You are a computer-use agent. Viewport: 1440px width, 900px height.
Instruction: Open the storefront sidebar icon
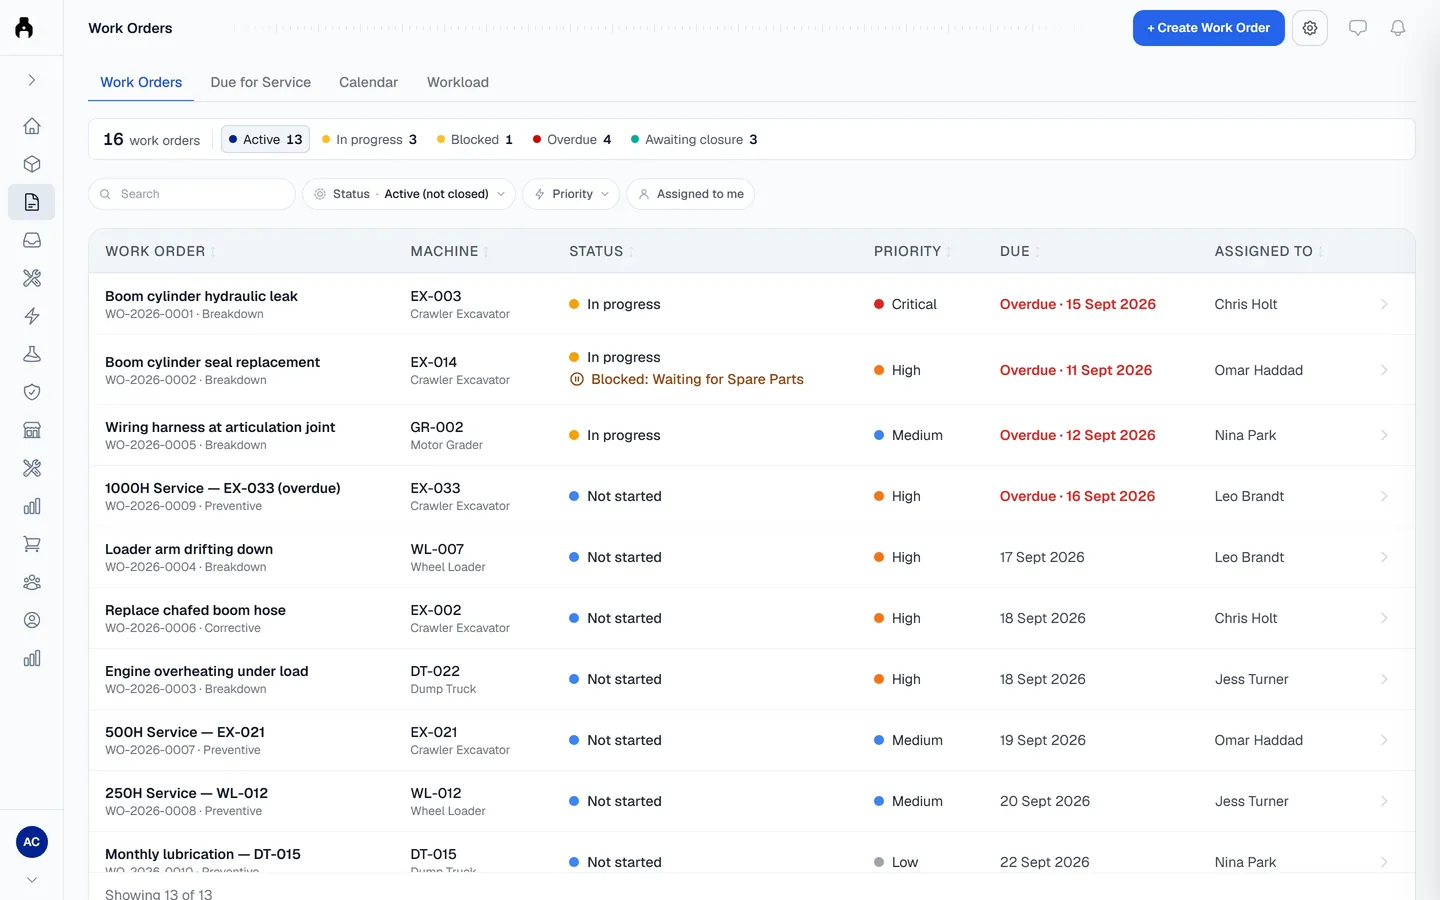32,430
